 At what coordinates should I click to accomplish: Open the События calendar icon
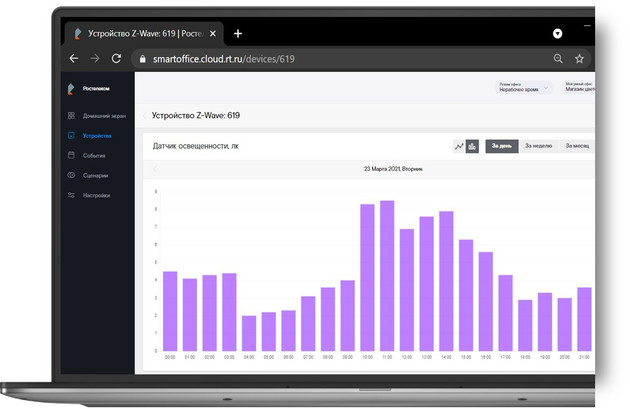71,155
